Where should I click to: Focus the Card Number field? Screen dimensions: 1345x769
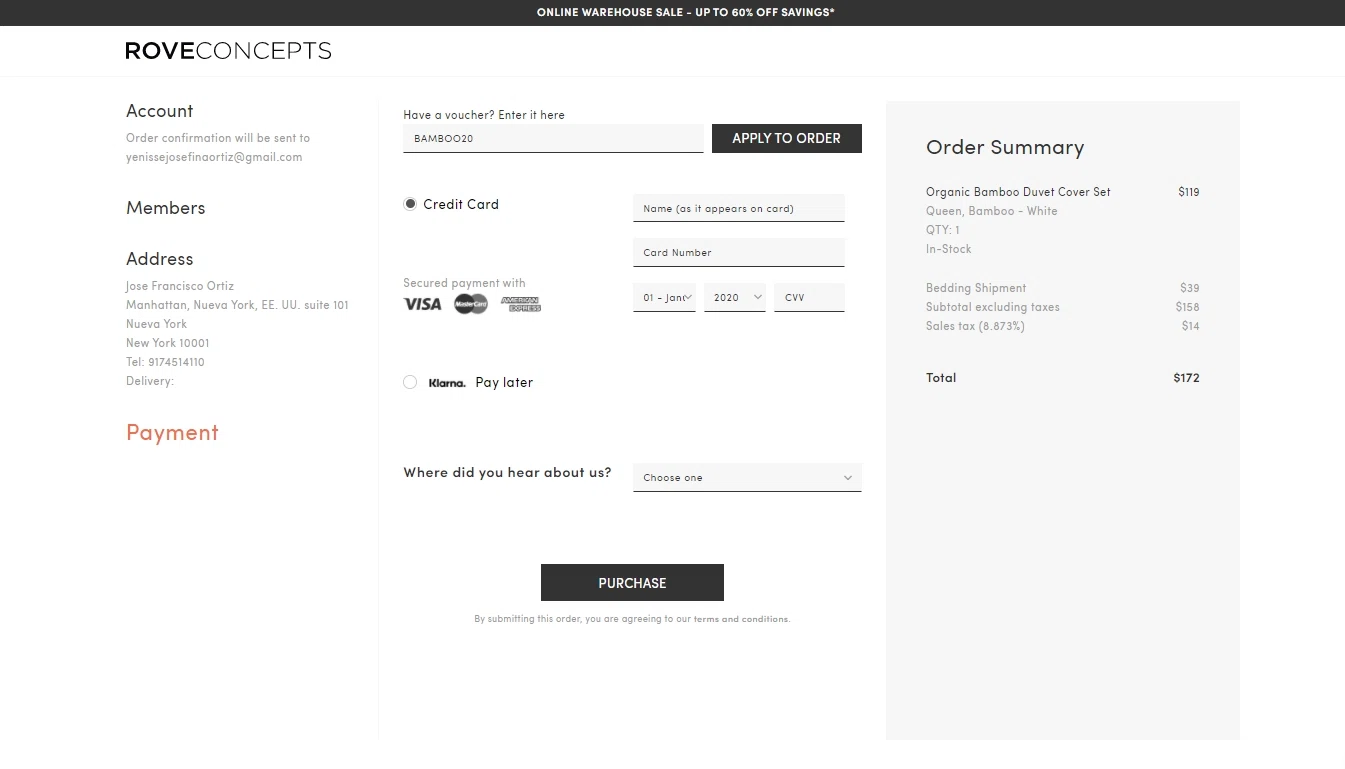(739, 252)
